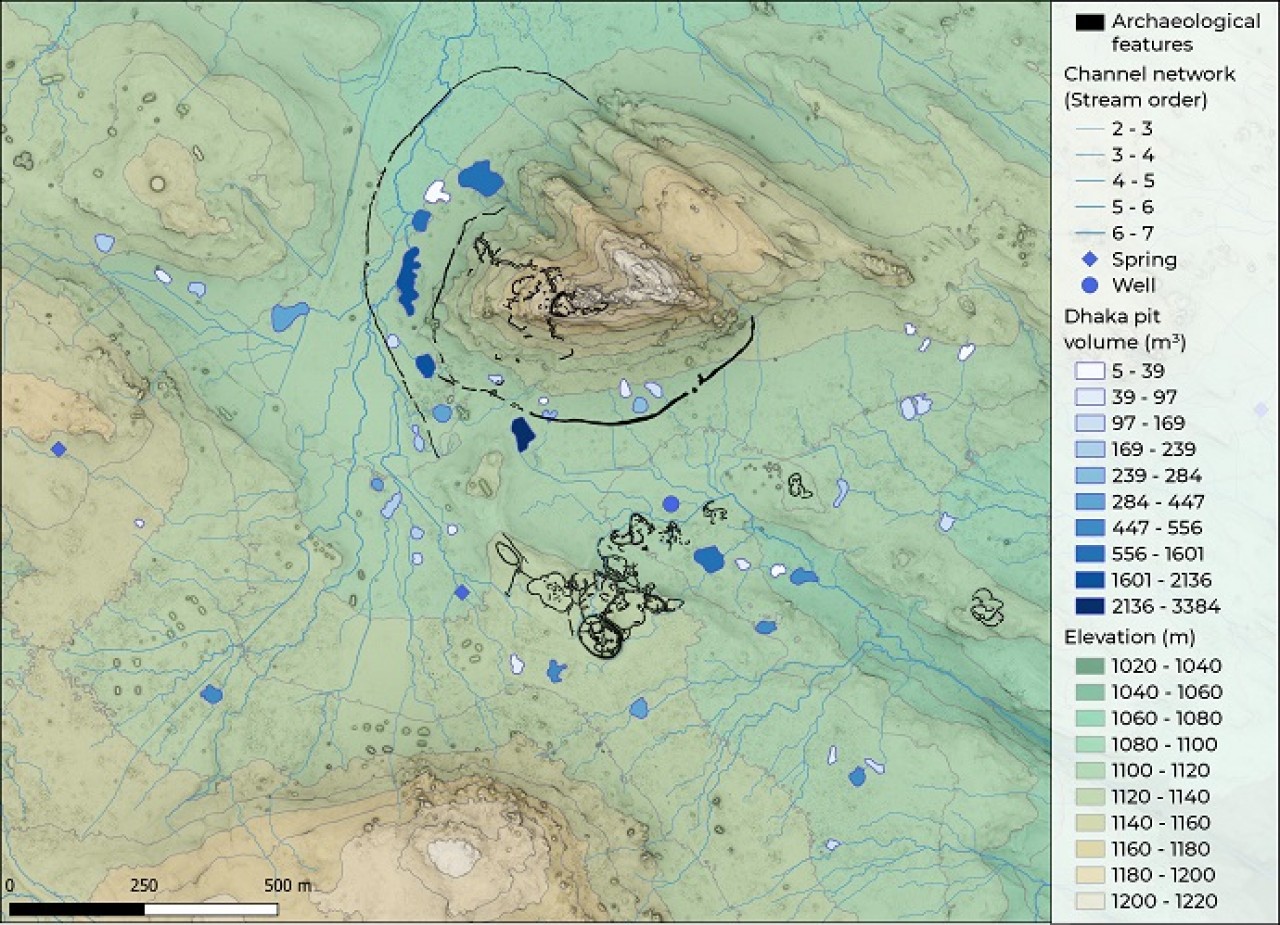Click the 1180 - 1200 elevation swatch
Screen dimensions: 1280x925
[x=1089, y=875]
